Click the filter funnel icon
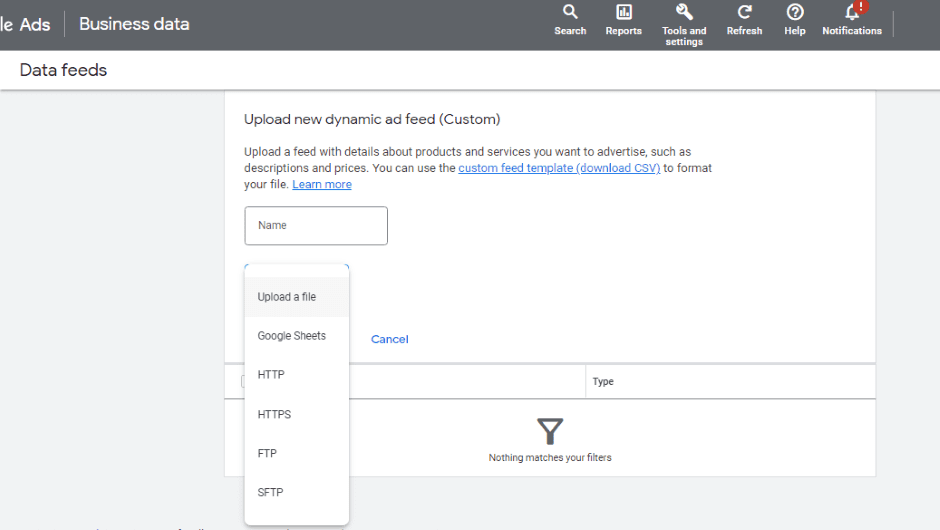Screen dimensions: 940x530 click(550, 431)
